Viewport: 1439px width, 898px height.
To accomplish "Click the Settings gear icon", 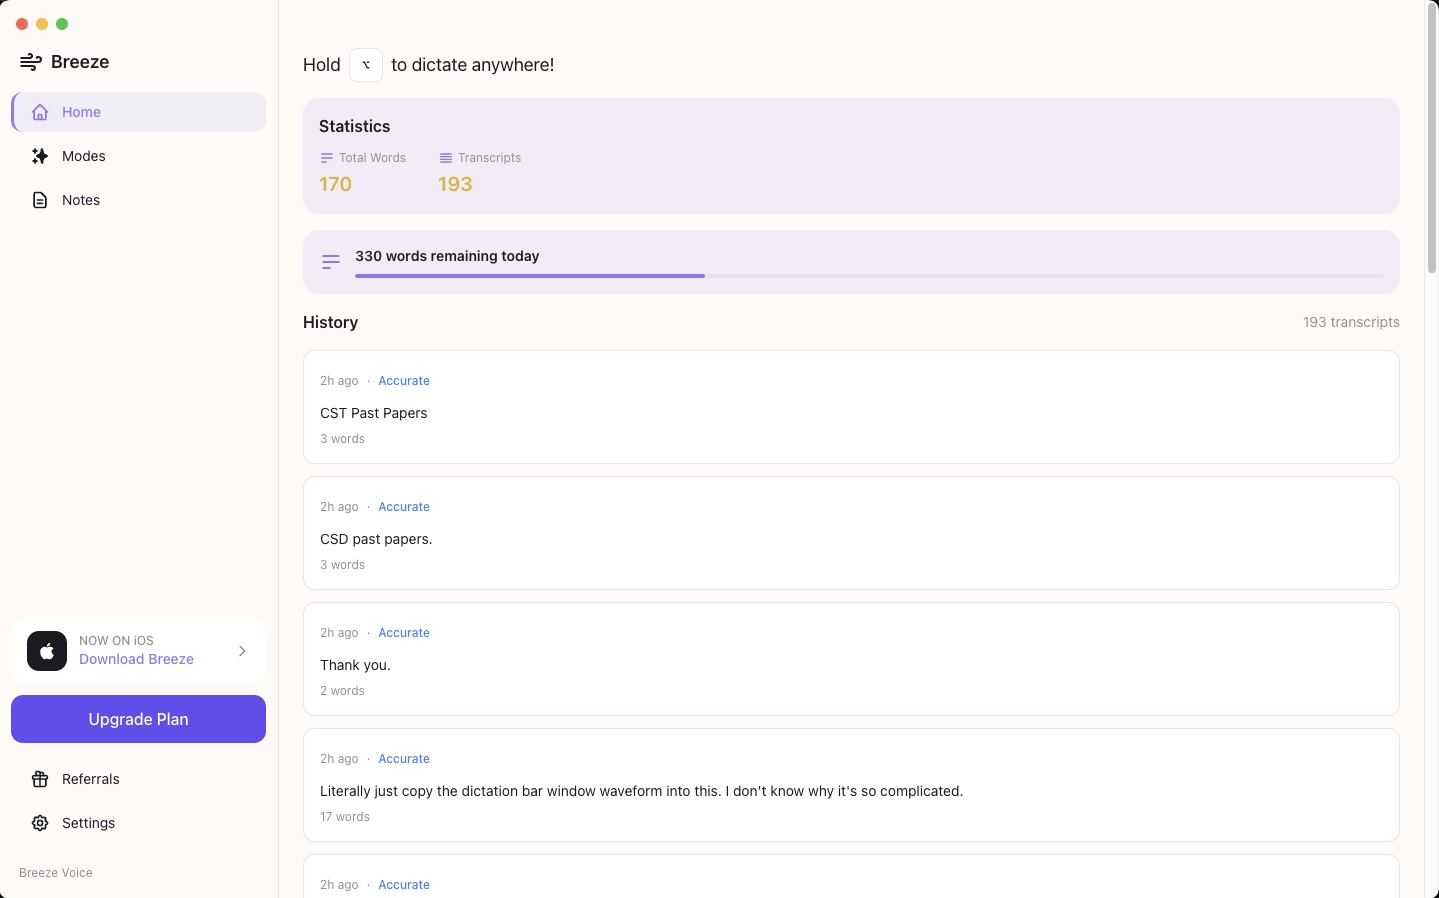I will tap(40, 823).
